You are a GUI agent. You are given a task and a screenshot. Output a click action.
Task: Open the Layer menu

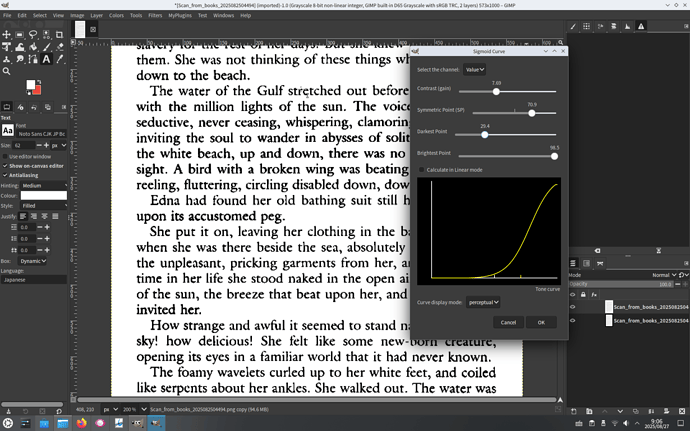tap(96, 15)
